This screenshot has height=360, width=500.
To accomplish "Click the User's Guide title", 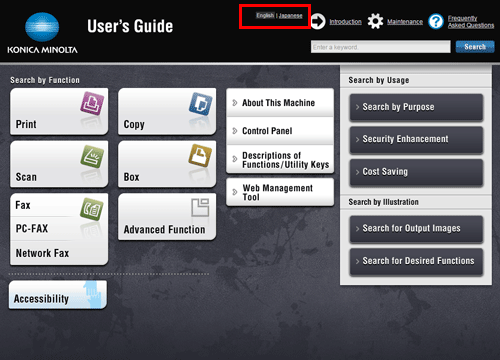I will click(x=130, y=26).
